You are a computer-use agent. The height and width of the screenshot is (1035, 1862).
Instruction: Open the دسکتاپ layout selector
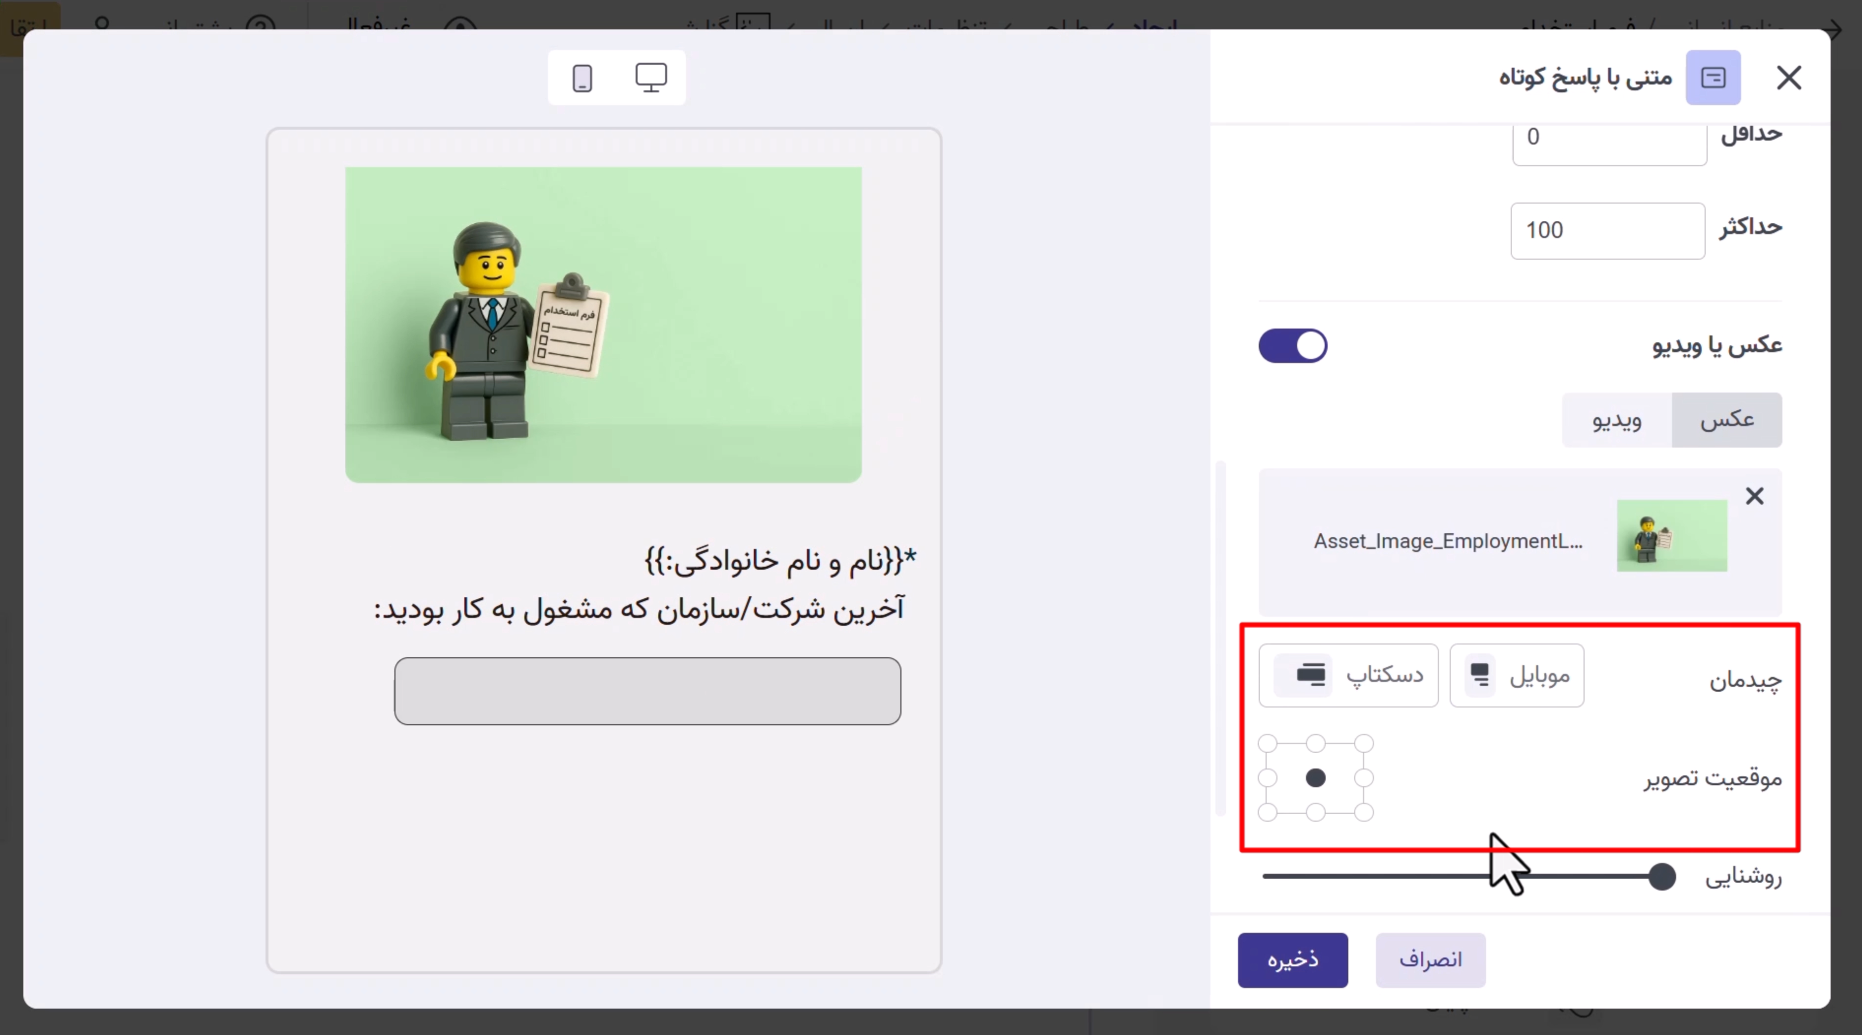coord(1348,676)
